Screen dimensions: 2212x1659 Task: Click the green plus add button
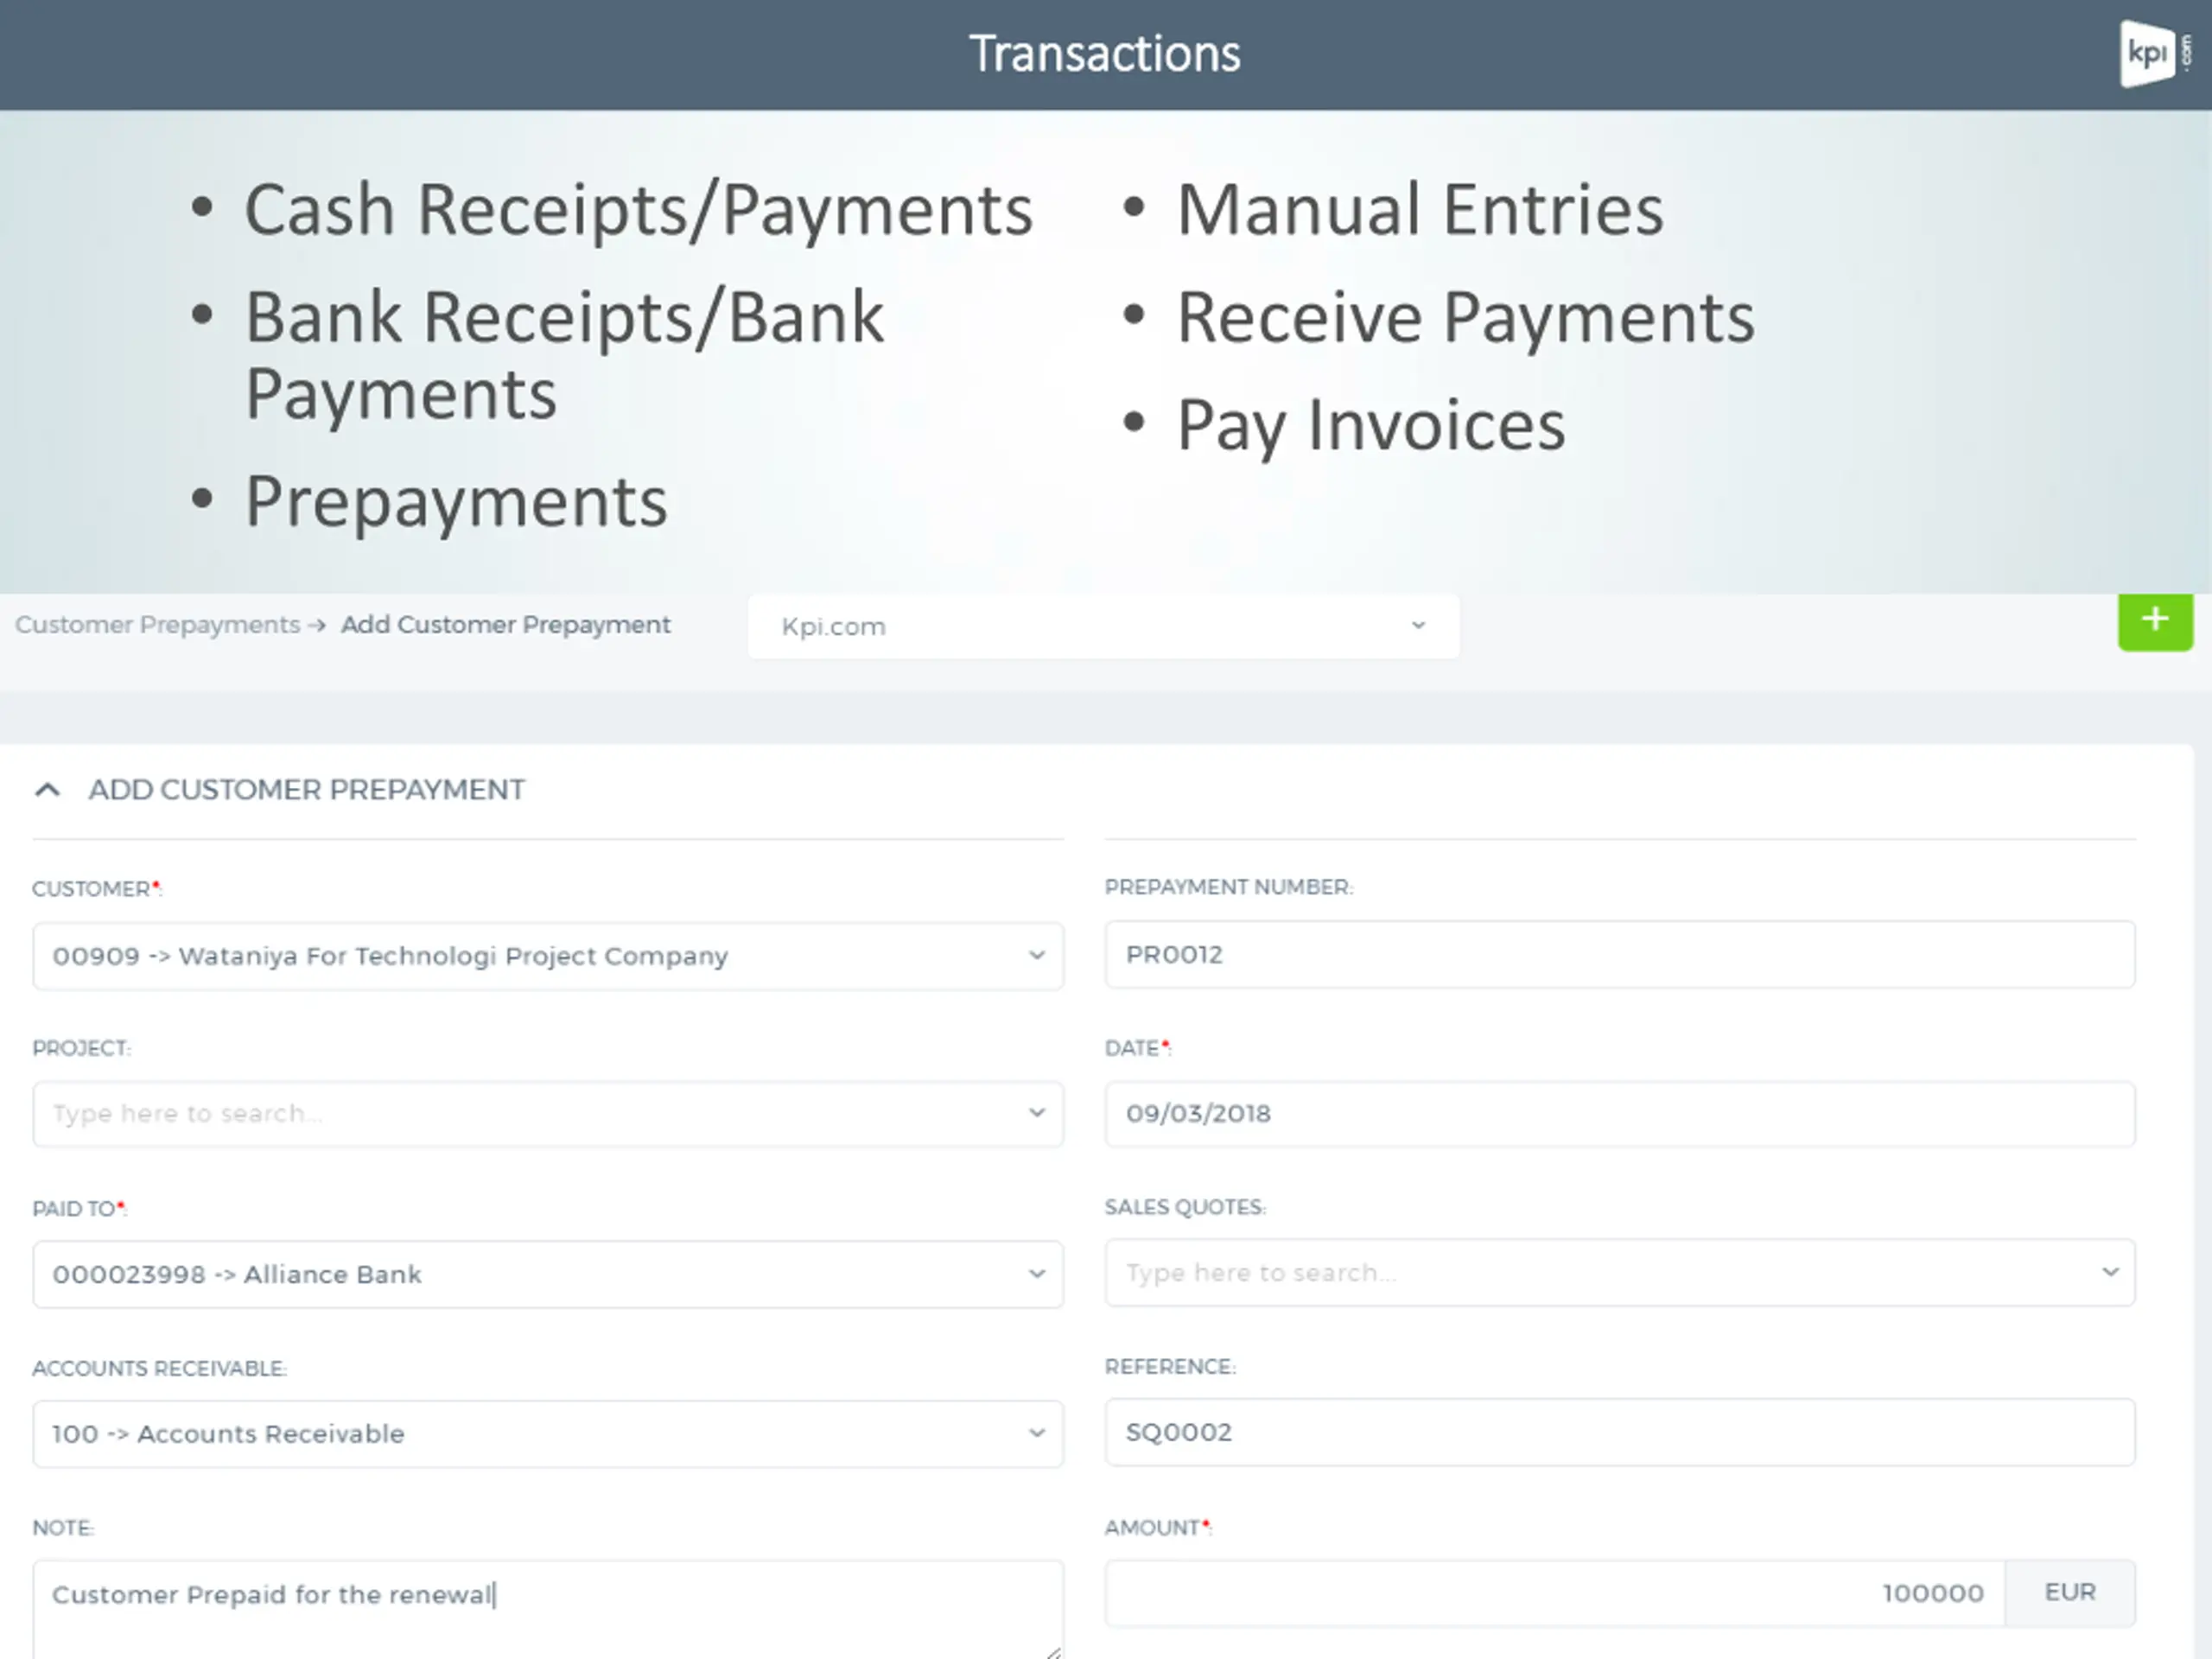(2155, 621)
